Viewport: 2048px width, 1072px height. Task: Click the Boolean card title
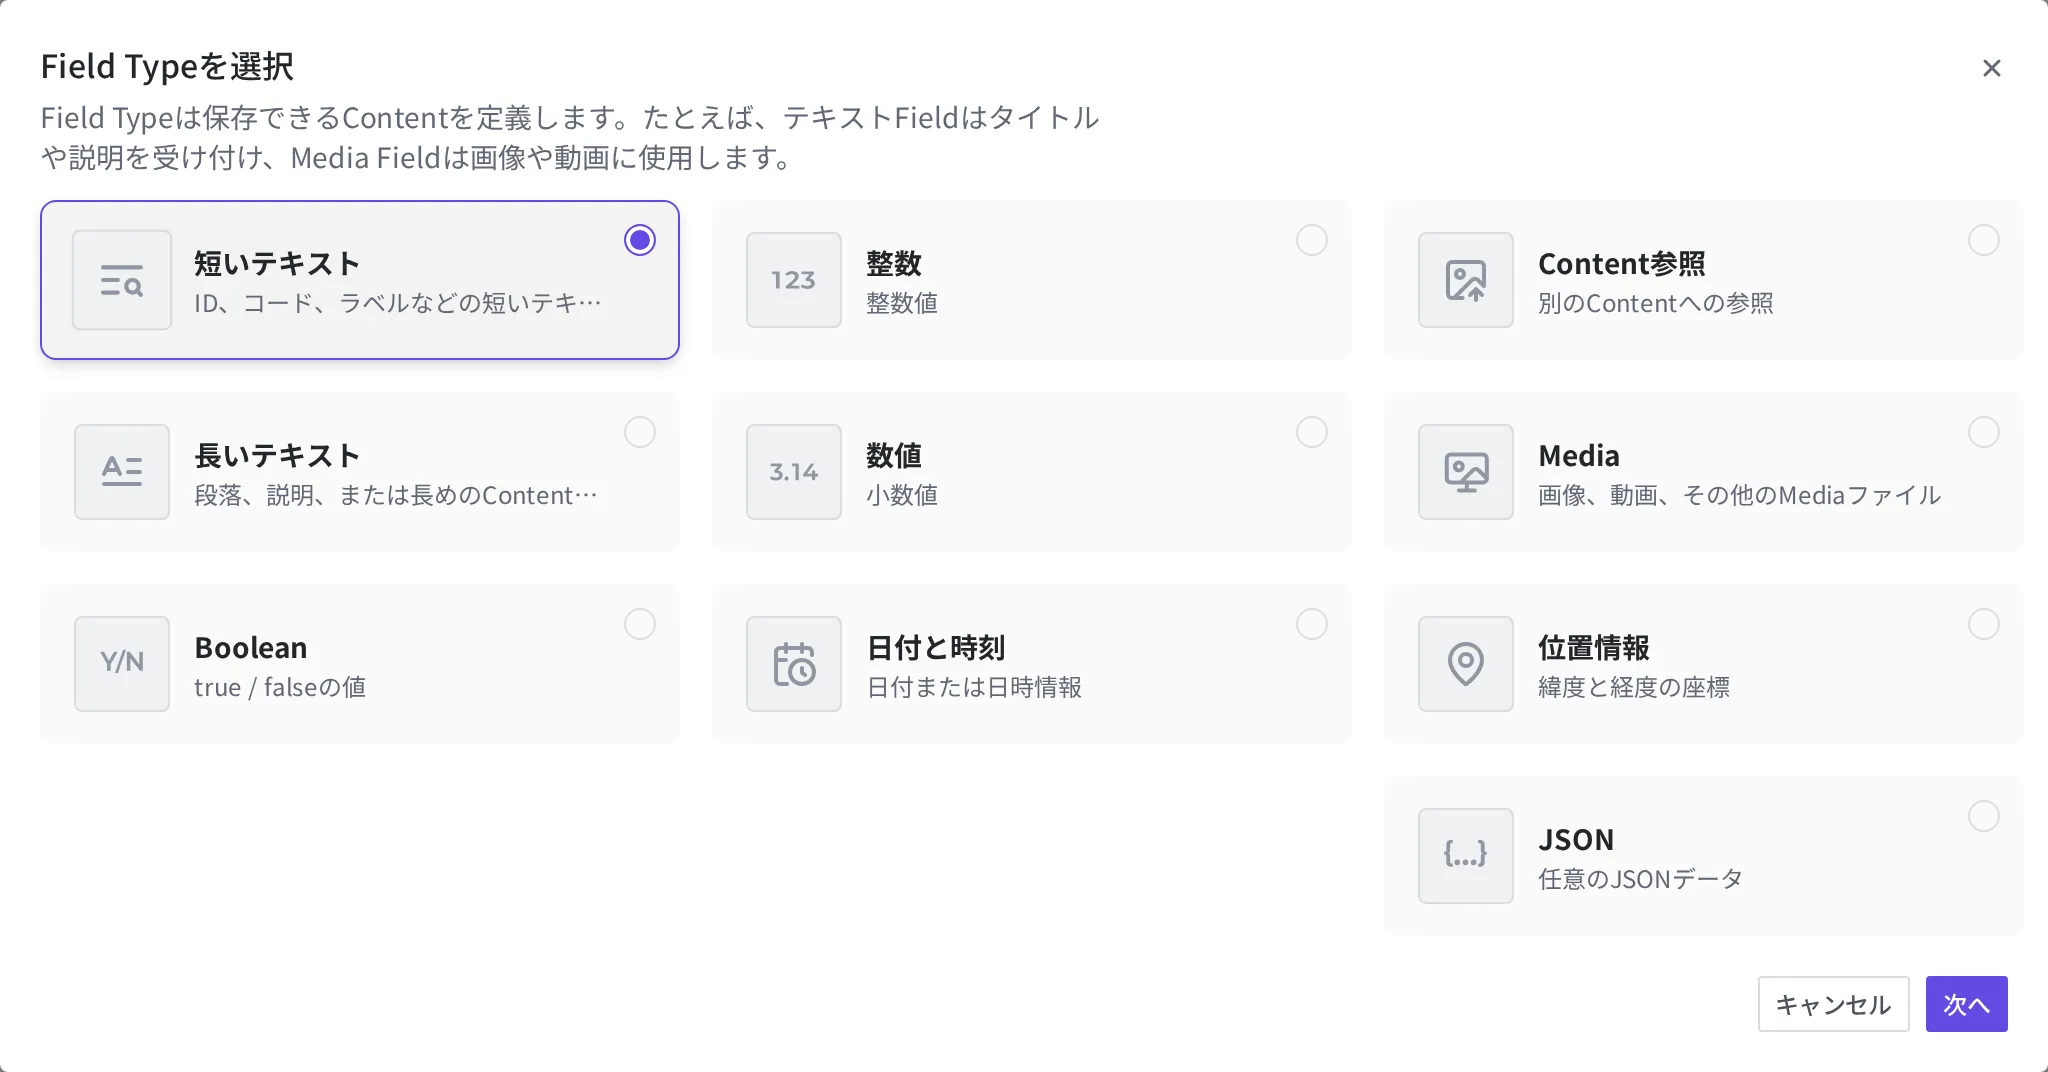251,647
